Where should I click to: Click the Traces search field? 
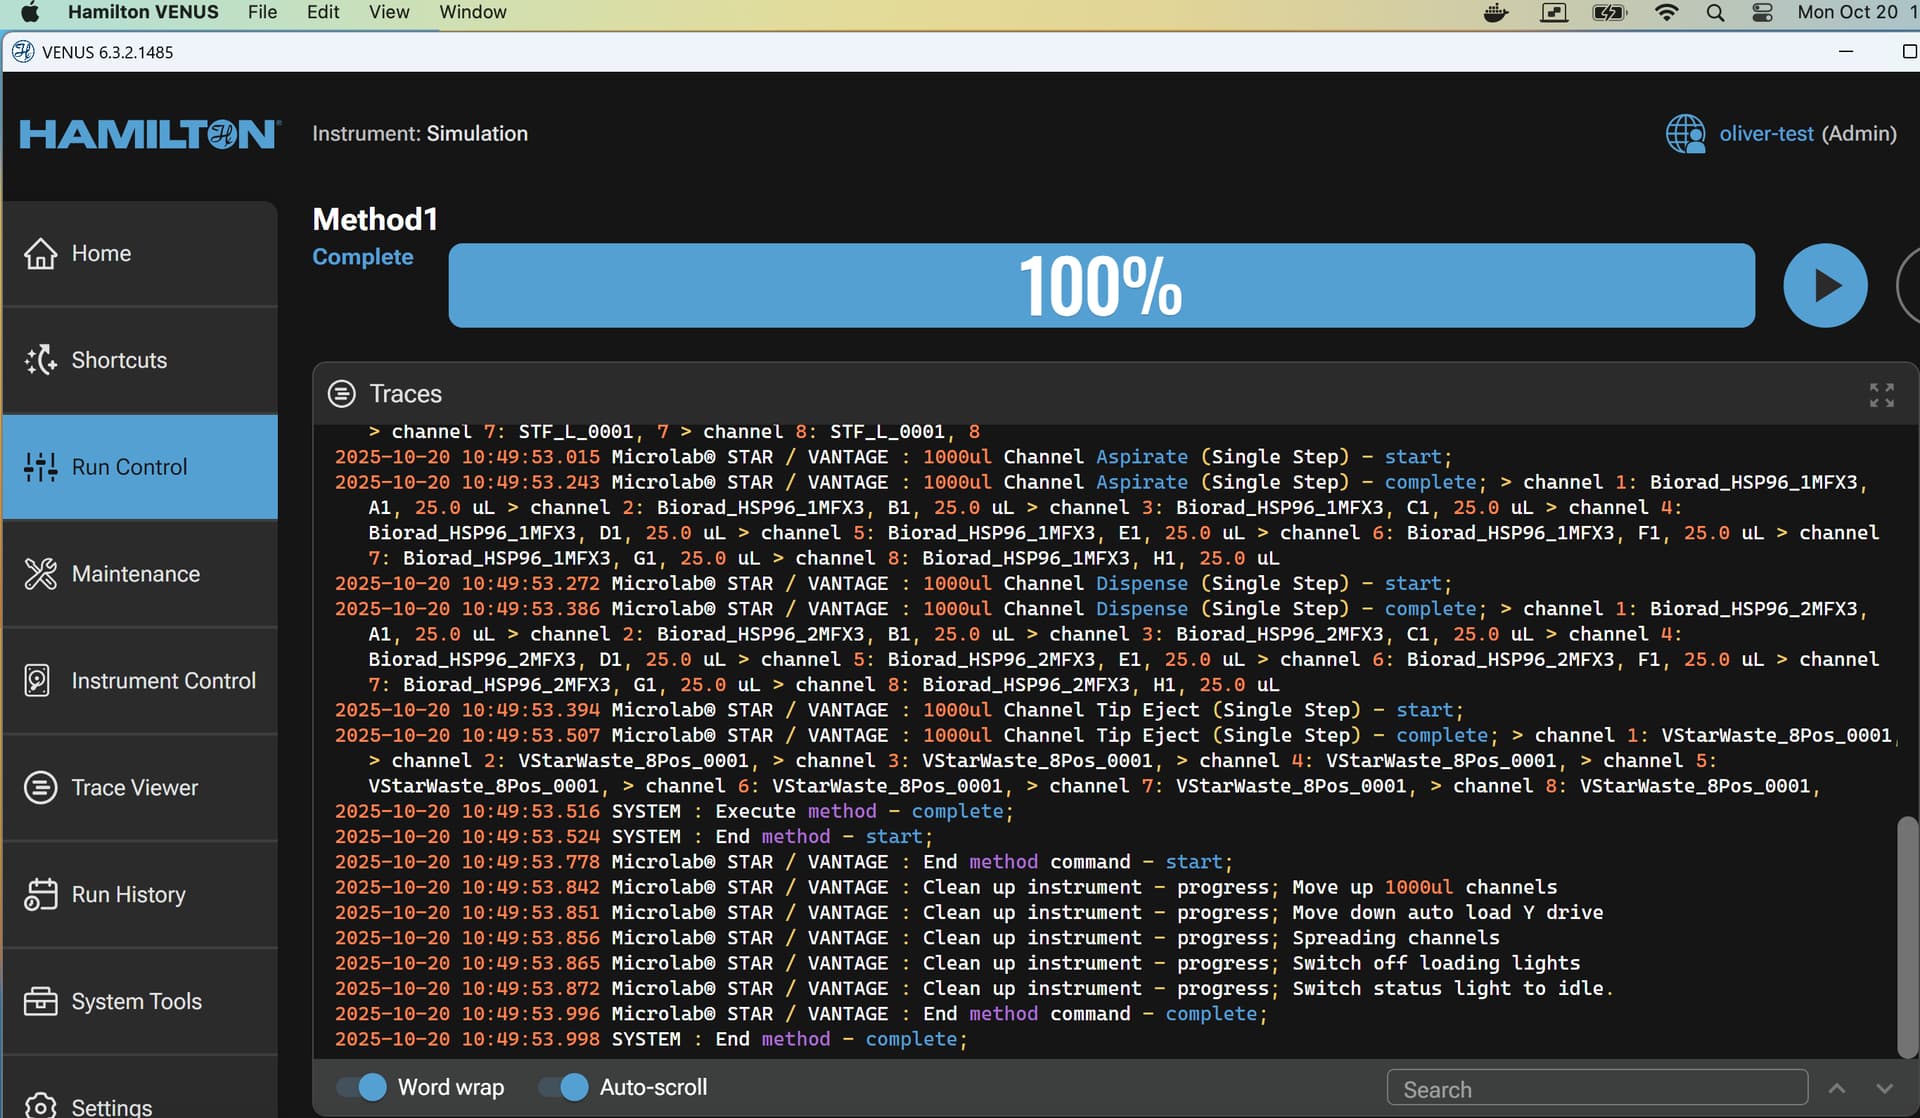click(1596, 1089)
